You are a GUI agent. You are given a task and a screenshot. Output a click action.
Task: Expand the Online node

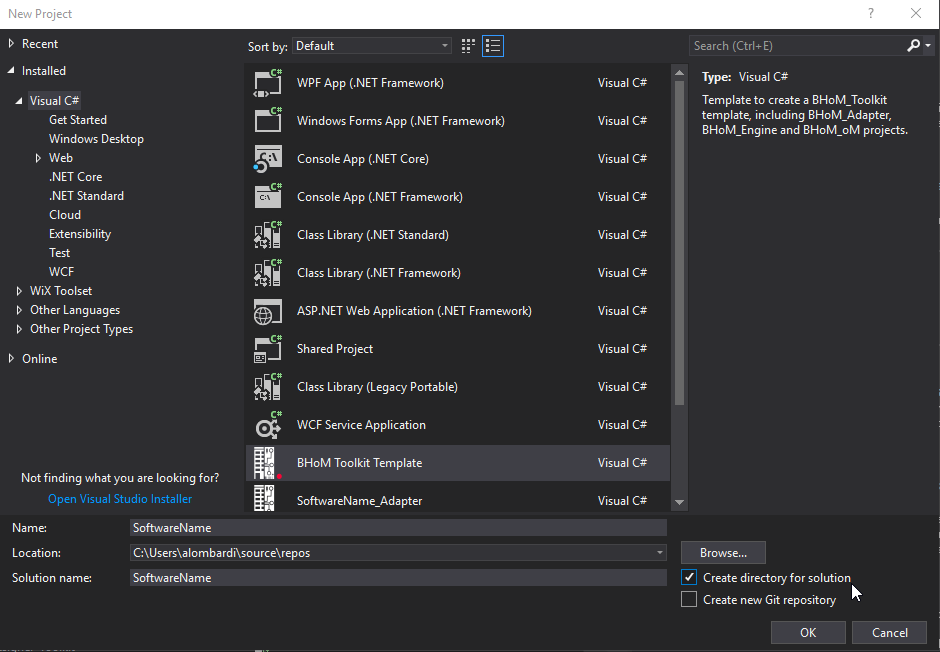[x=11, y=358]
